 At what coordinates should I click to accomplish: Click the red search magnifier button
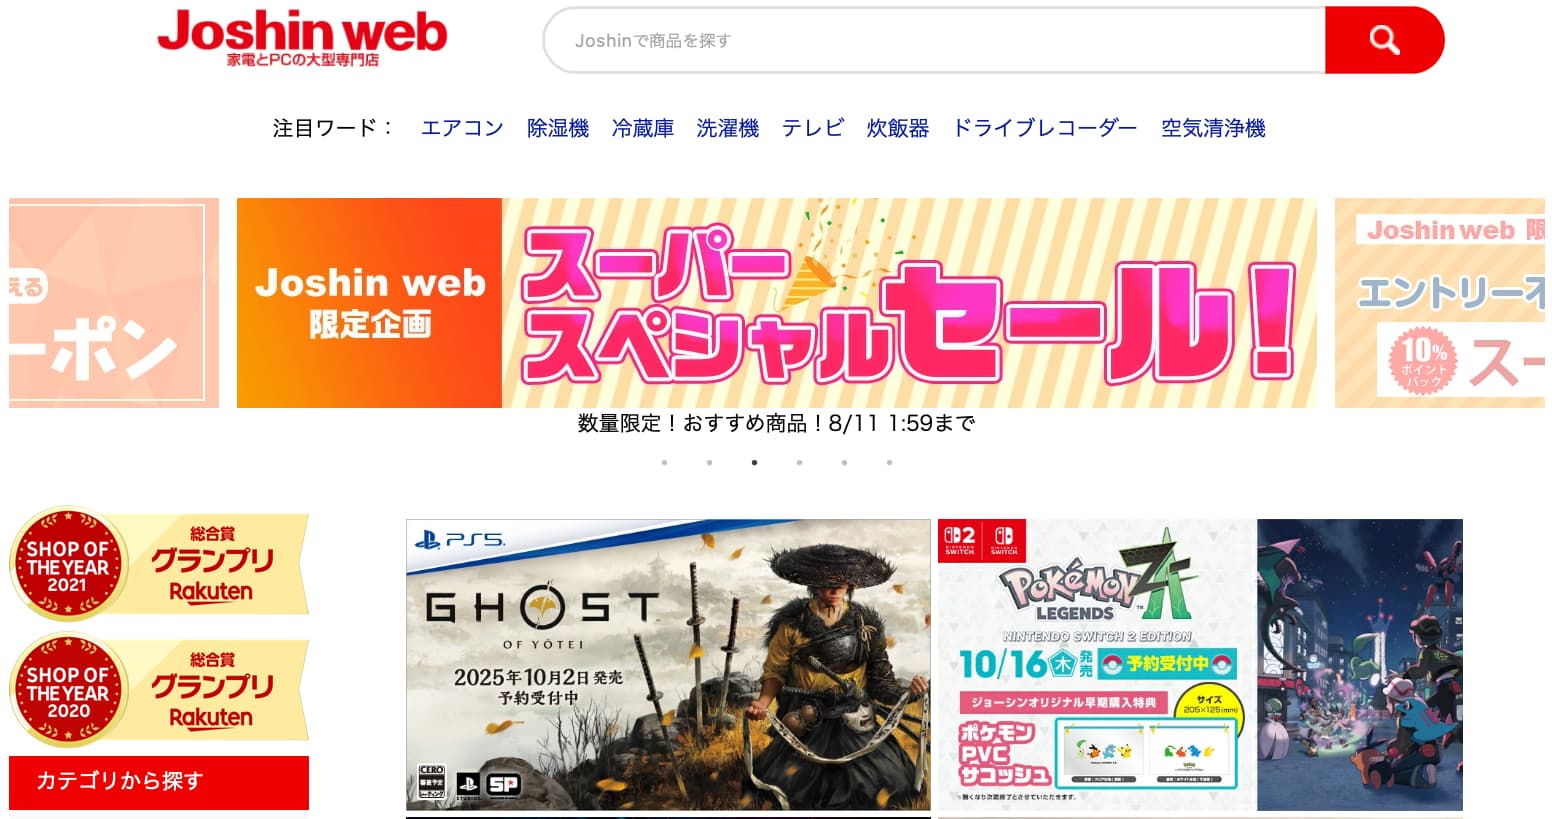pyautogui.click(x=1384, y=40)
